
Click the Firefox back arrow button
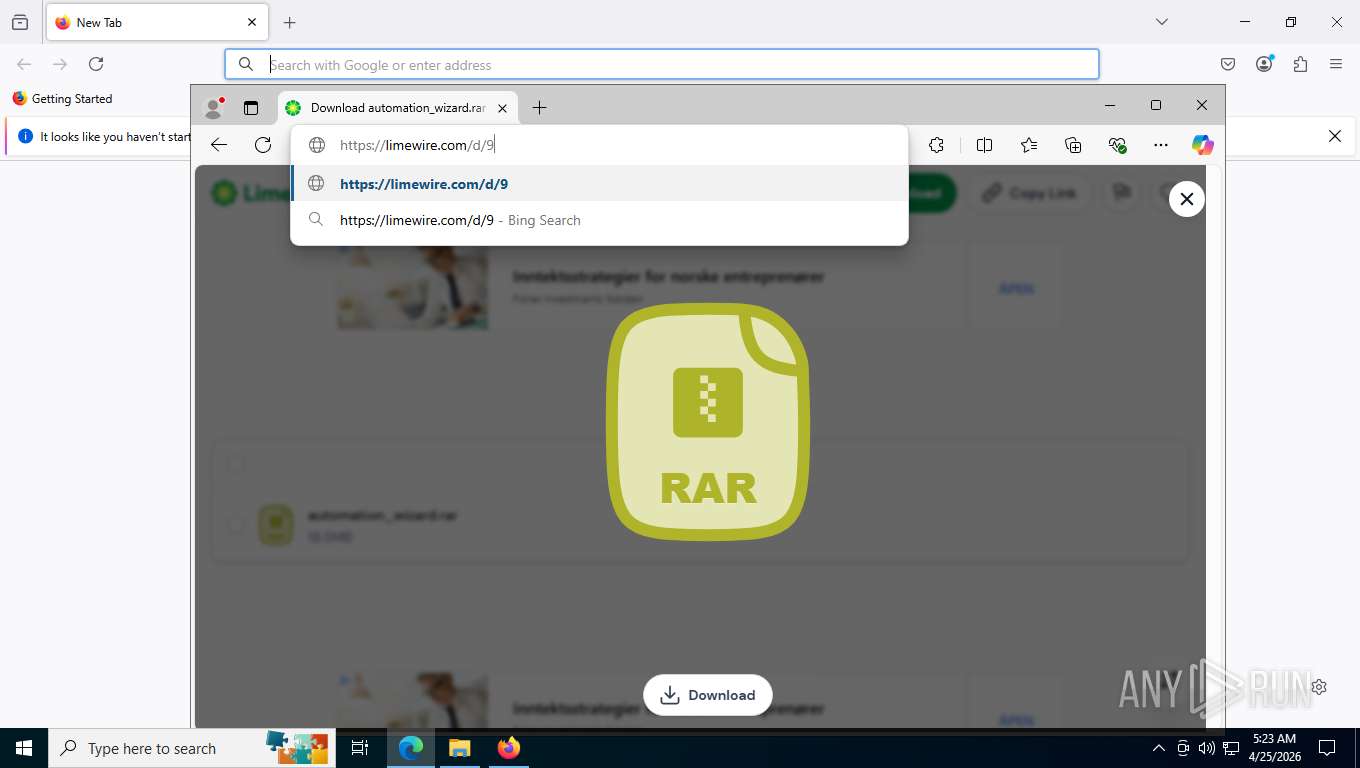coord(24,64)
